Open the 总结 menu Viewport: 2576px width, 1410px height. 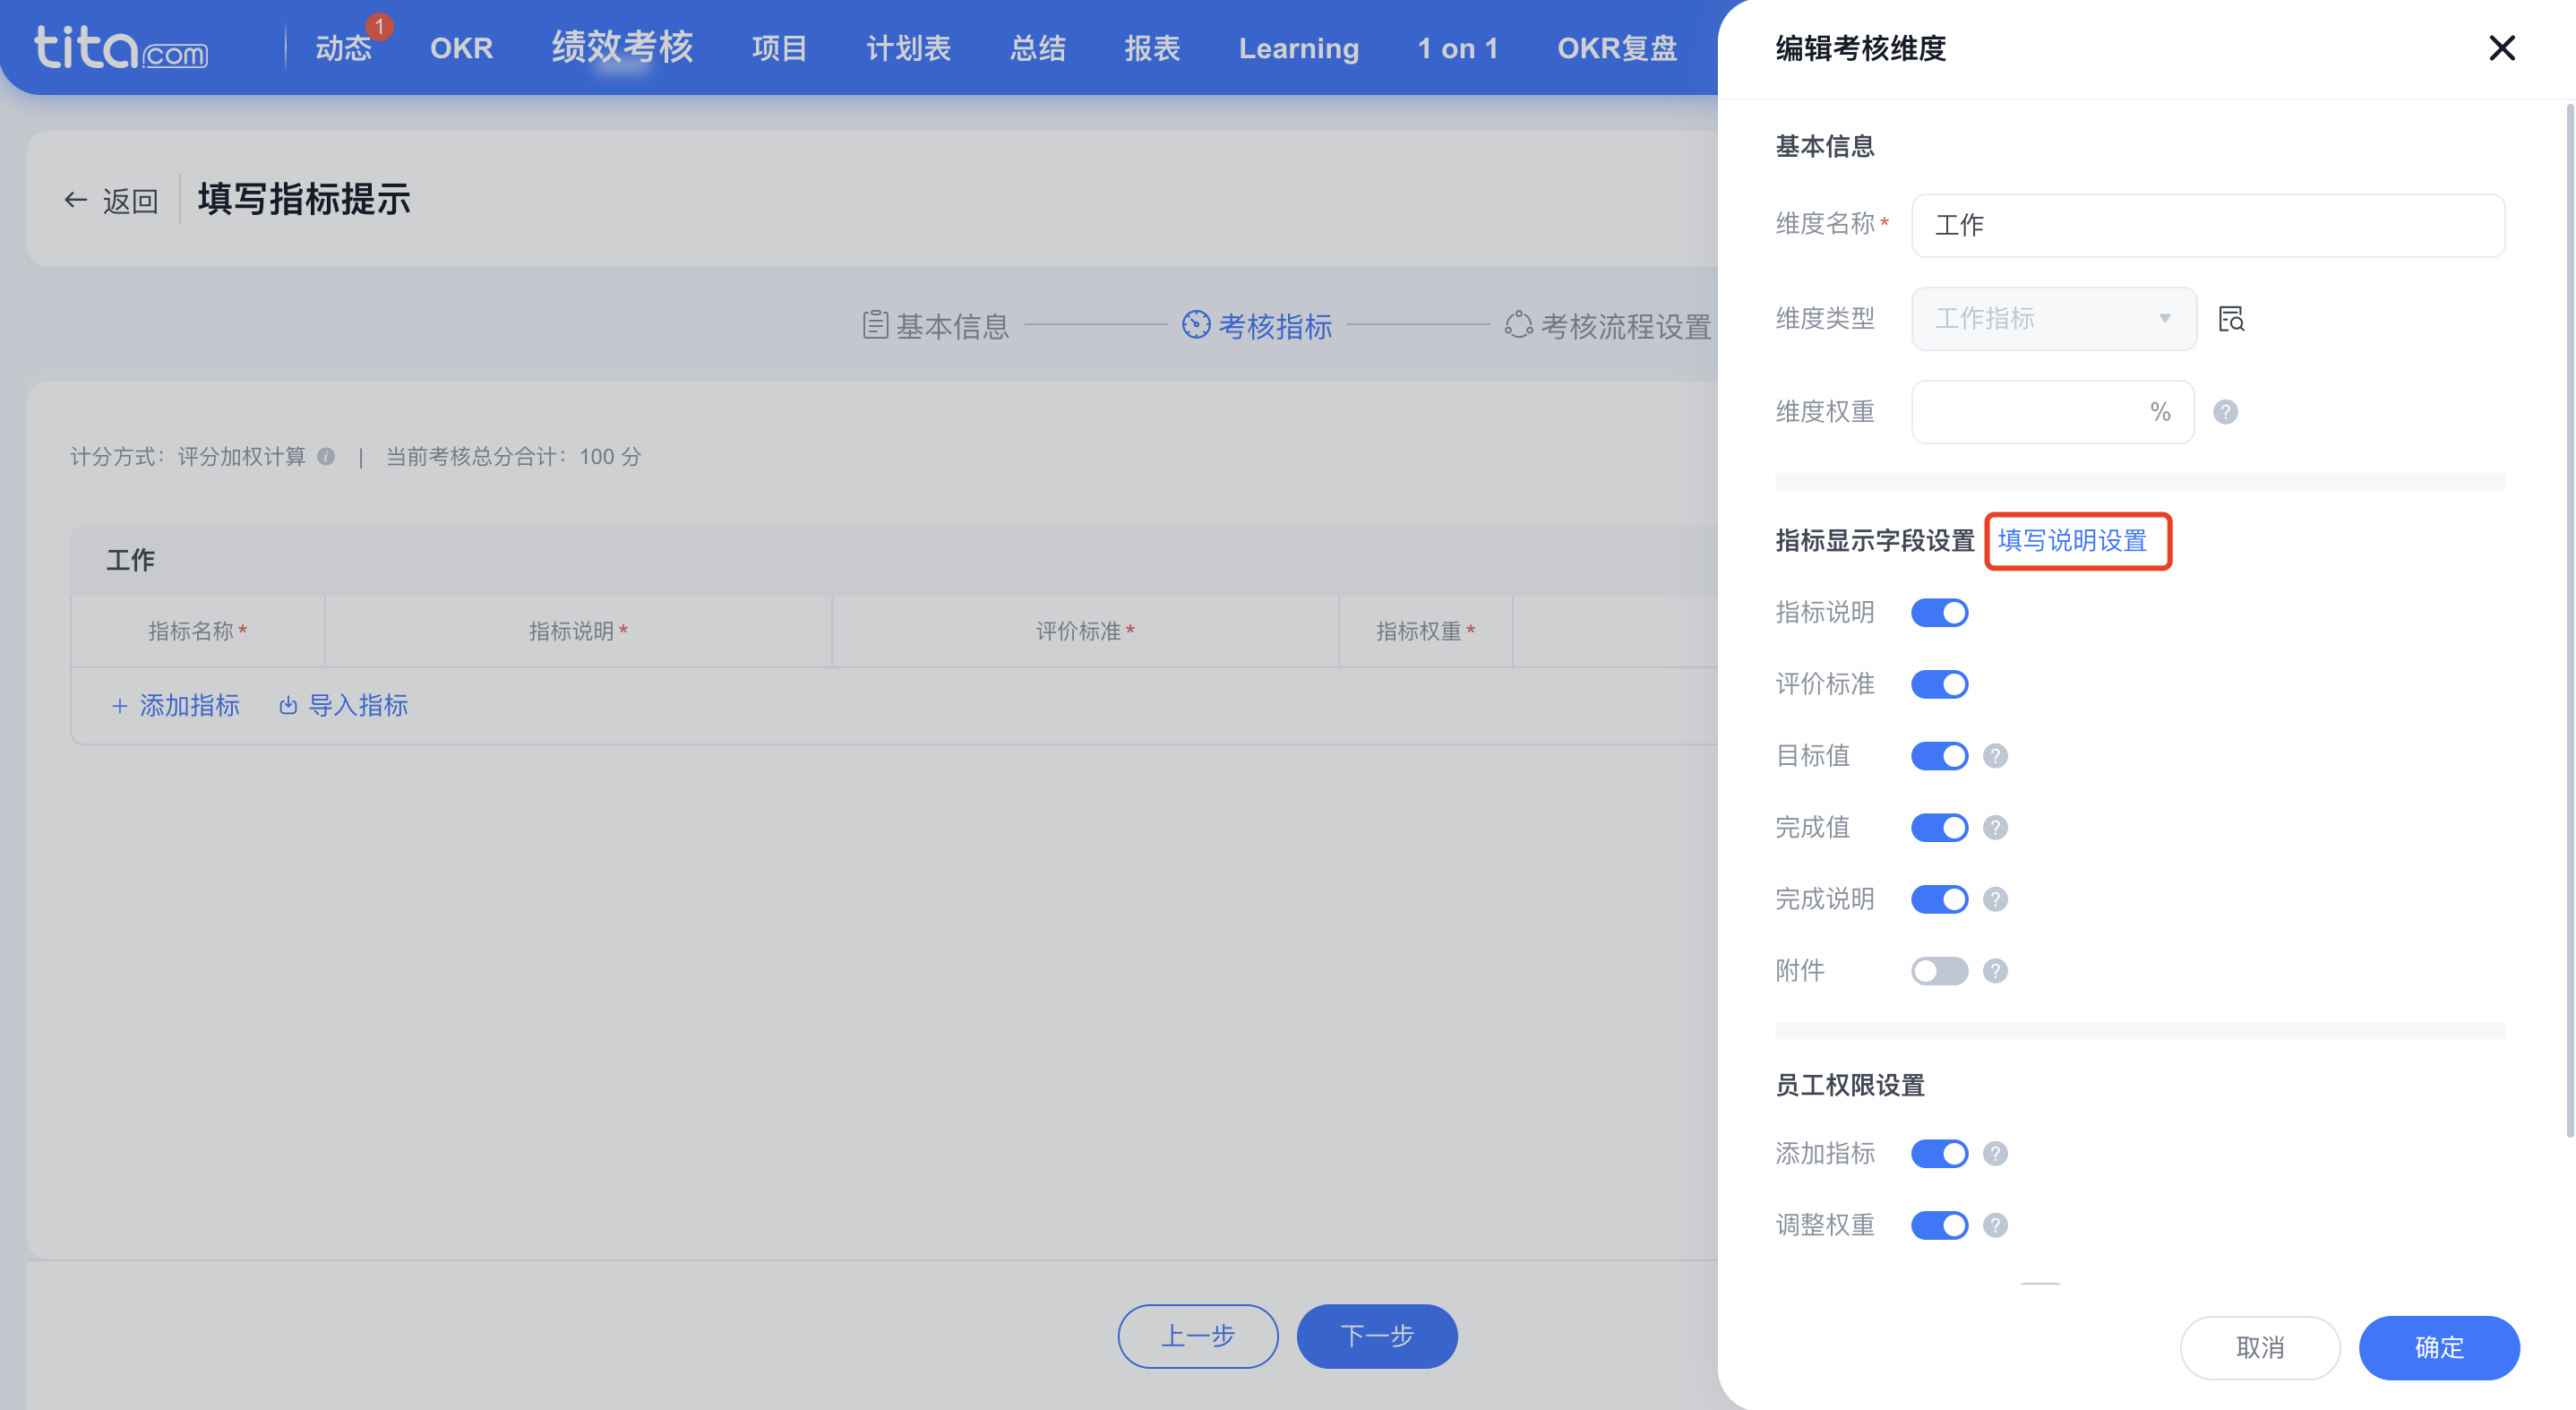(x=1037, y=48)
